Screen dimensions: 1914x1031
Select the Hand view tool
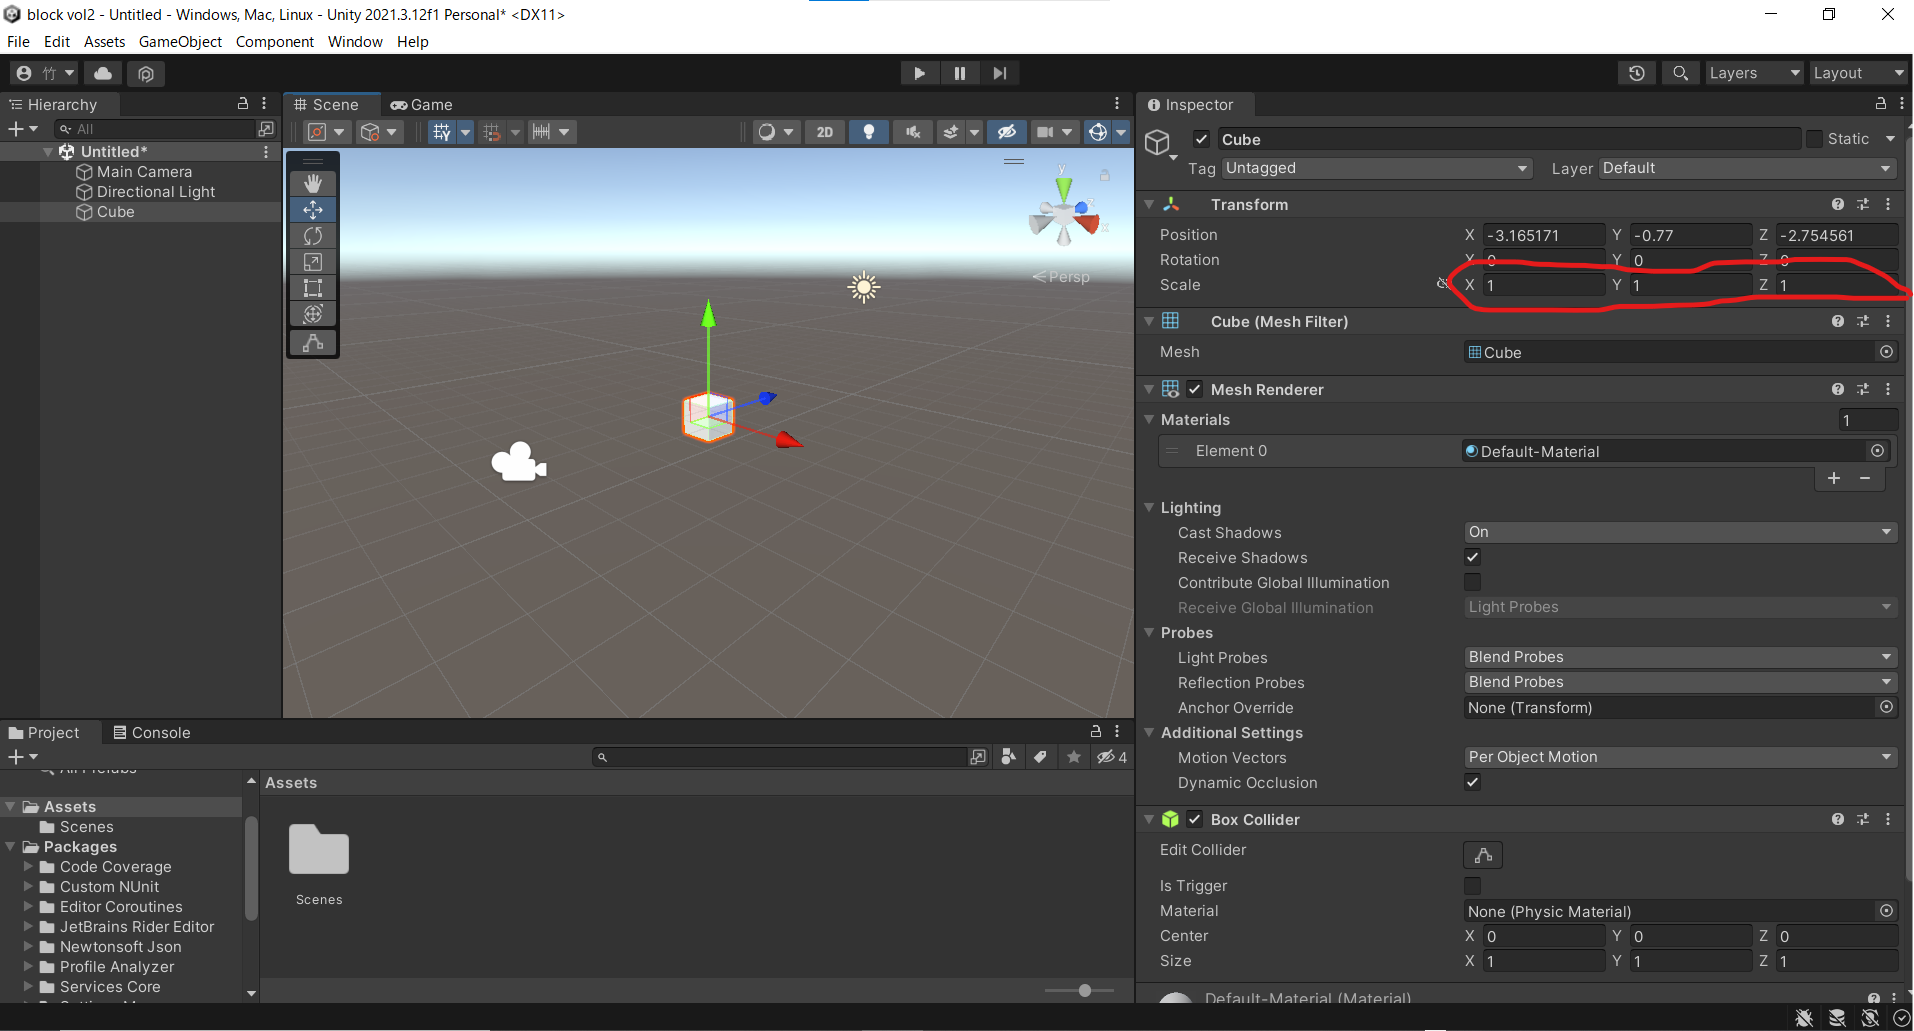click(x=313, y=184)
